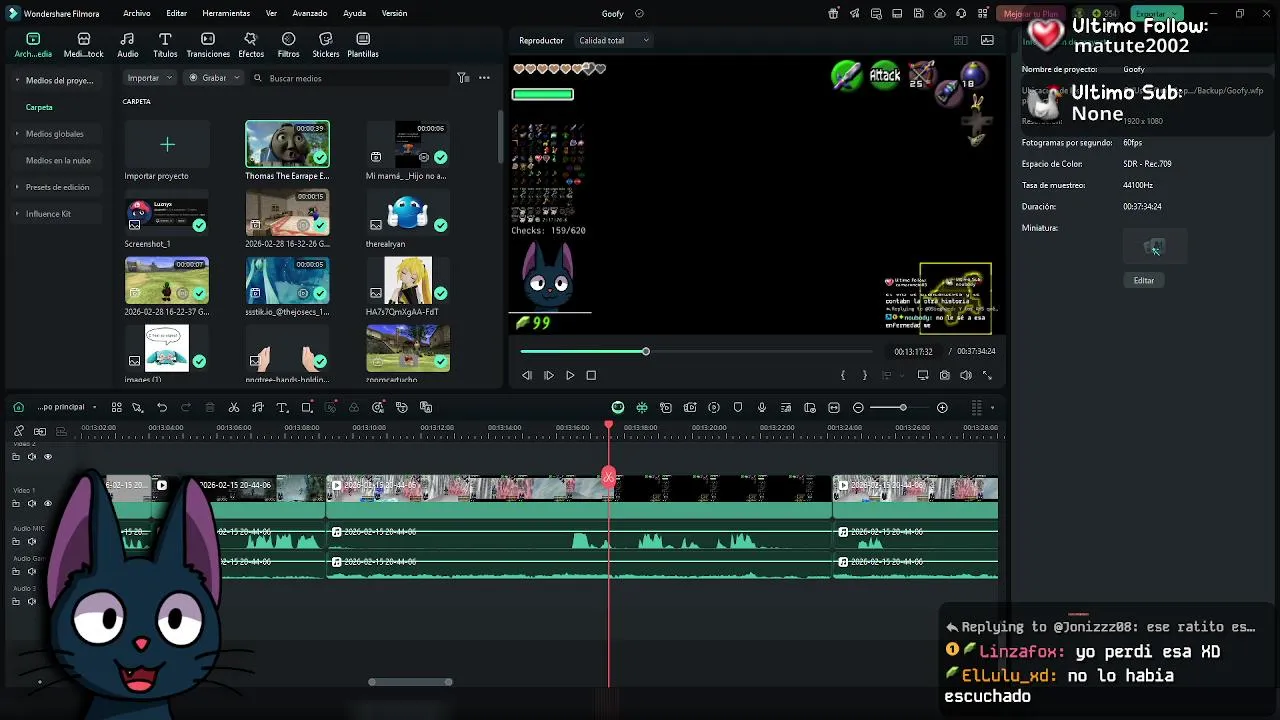This screenshot has height=720, width=1280.
Task: Open the main timeline name dropdown
Action: (67, 407)
